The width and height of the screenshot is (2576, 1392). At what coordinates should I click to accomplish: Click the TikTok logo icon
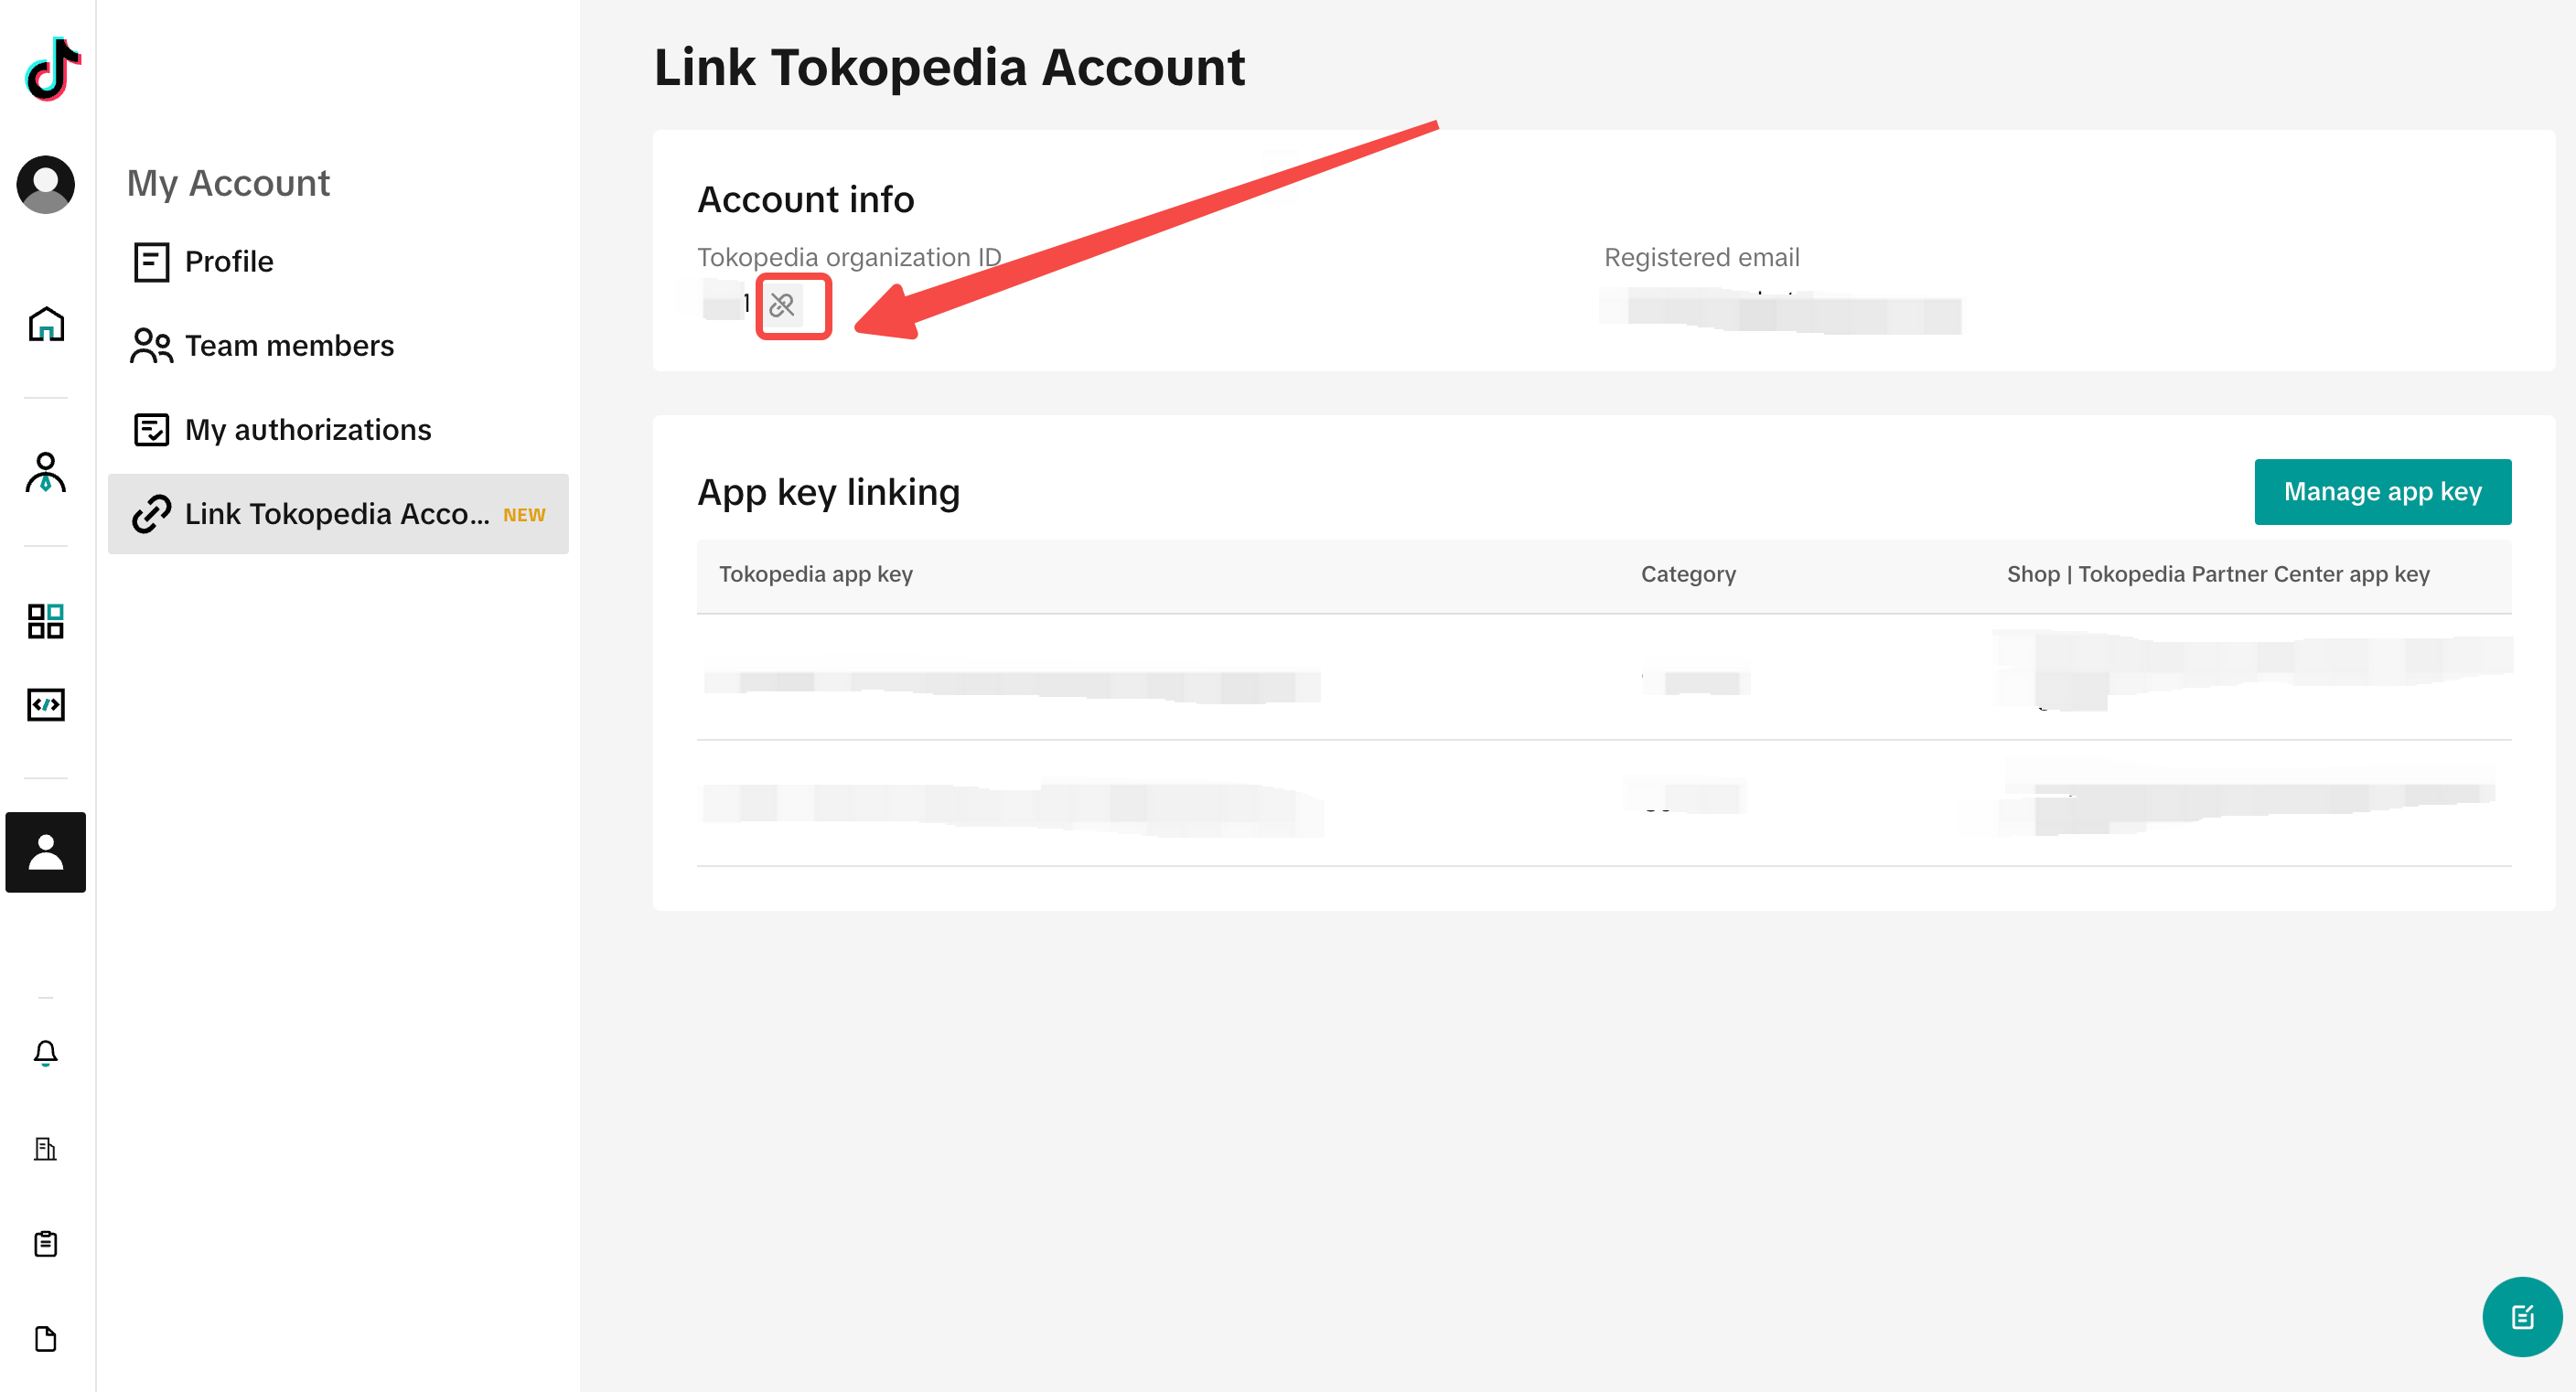point(52,69)
